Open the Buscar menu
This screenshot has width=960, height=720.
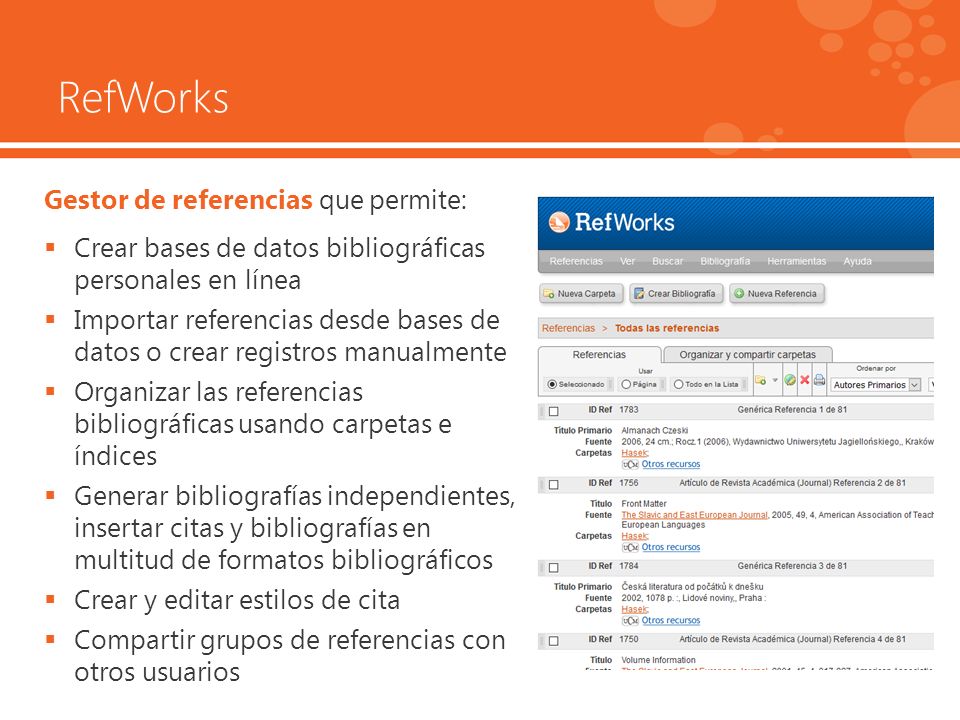pyautogui.click(x=667, y=261)
